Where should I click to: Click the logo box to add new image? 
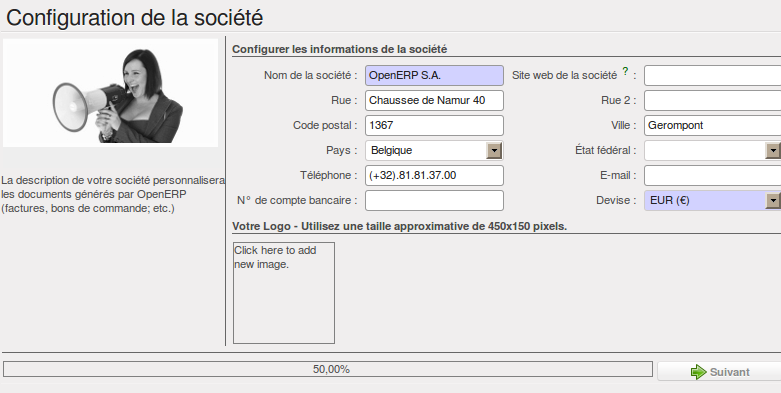(284, 293)
